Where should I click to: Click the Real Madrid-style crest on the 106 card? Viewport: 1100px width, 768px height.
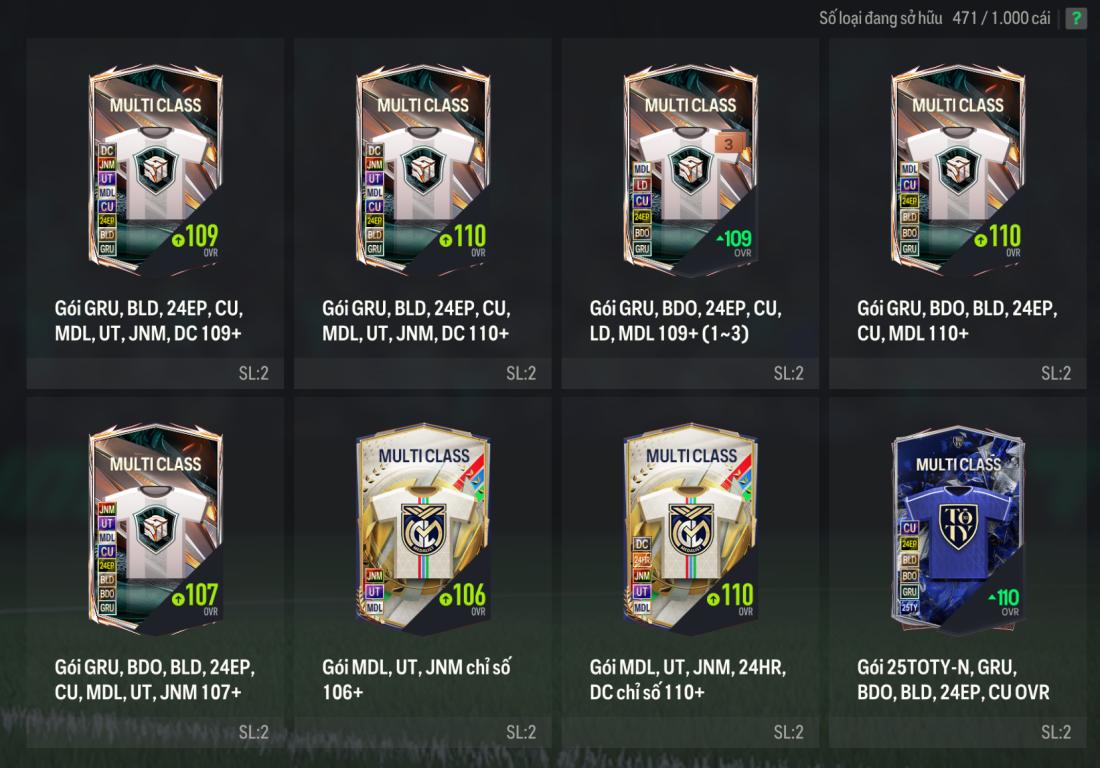click(x=423, y=530)
